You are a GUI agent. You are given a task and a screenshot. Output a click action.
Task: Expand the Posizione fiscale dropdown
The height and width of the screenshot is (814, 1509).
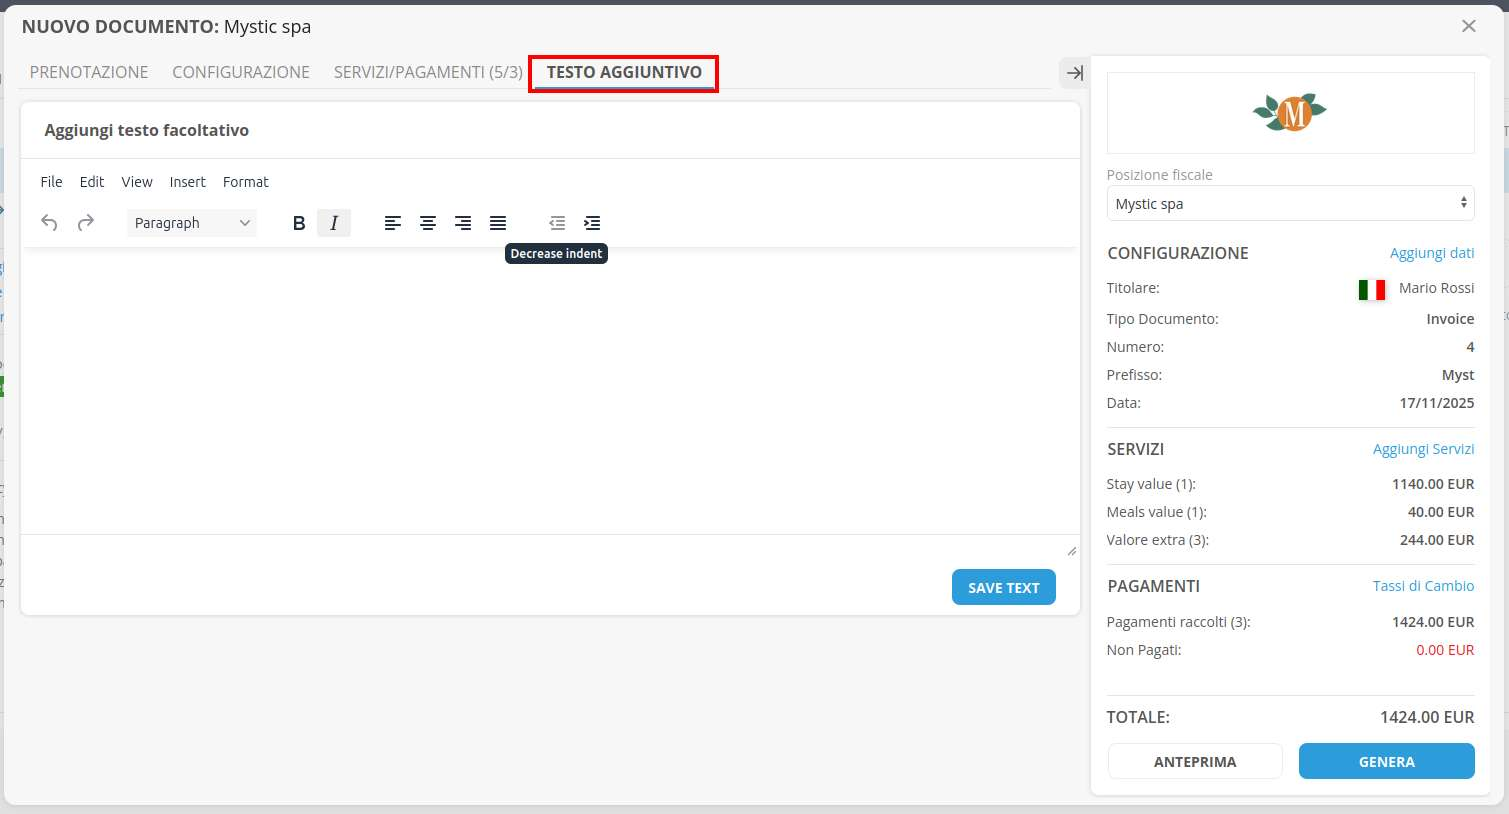[x=1290, y=204]
